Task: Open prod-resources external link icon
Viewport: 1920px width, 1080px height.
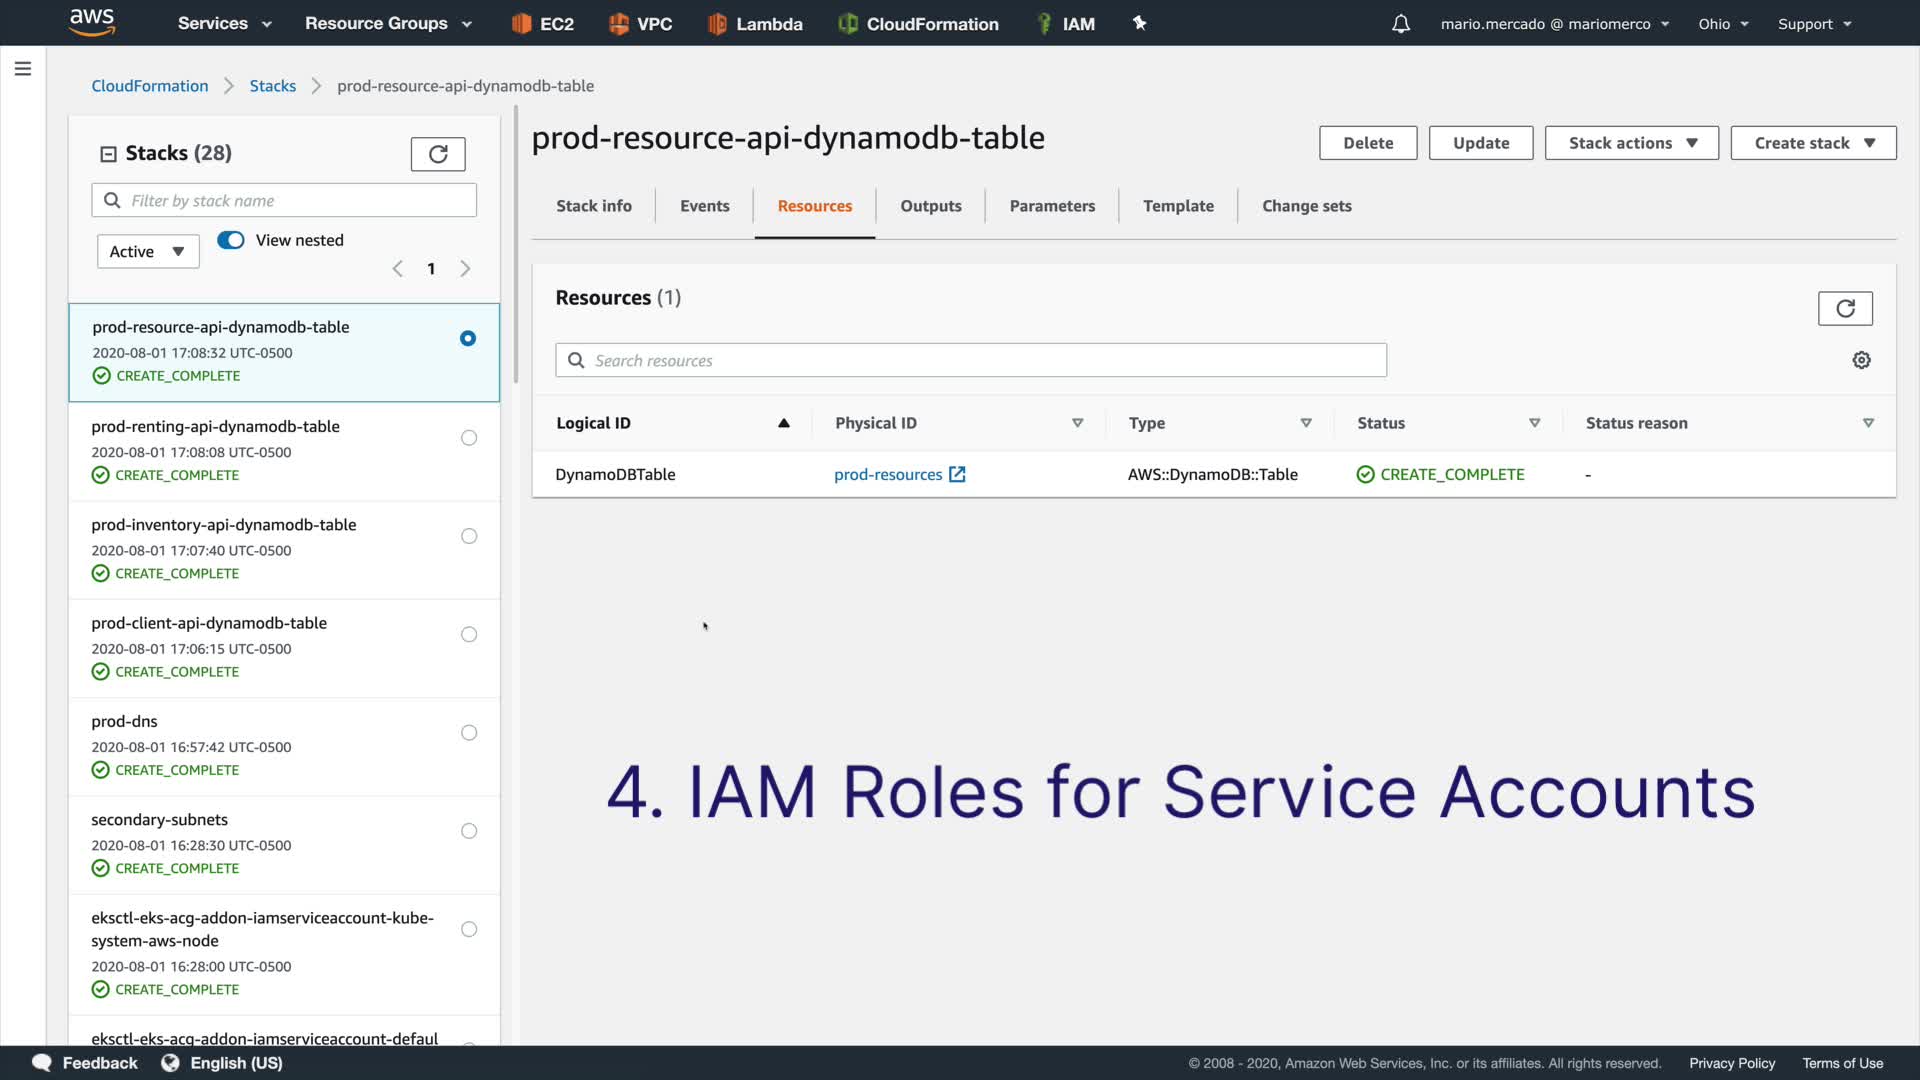Action: coord(957,475)
